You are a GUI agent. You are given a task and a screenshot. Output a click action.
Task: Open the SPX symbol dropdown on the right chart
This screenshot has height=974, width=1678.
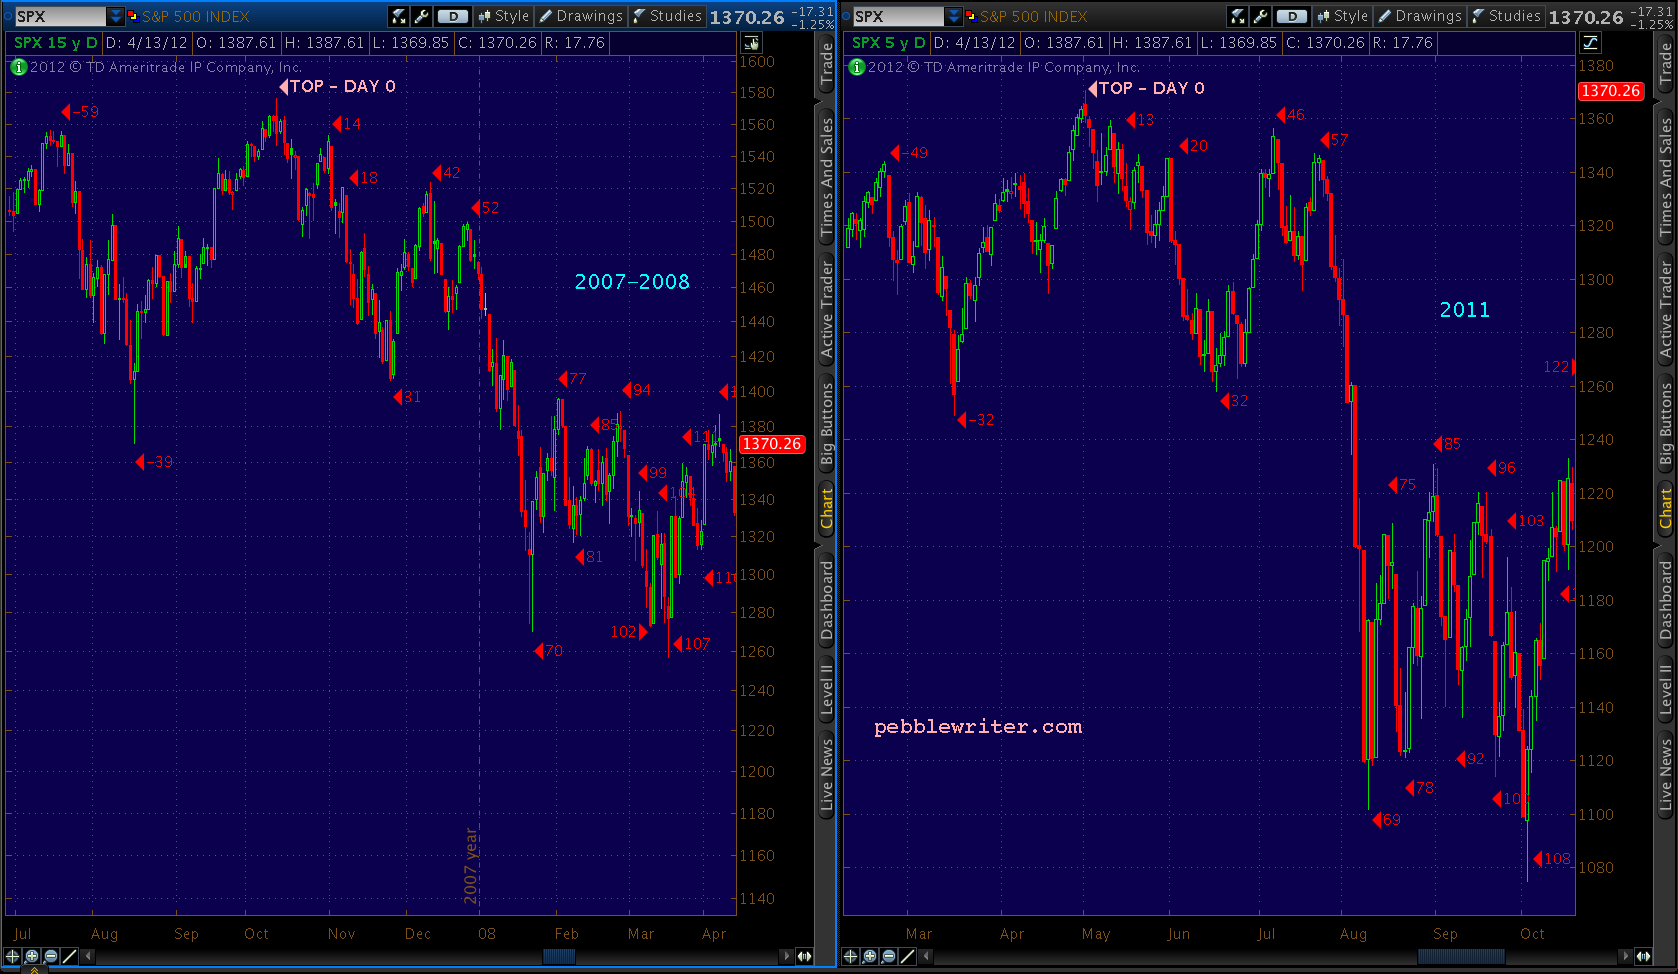tap(955, 16)
